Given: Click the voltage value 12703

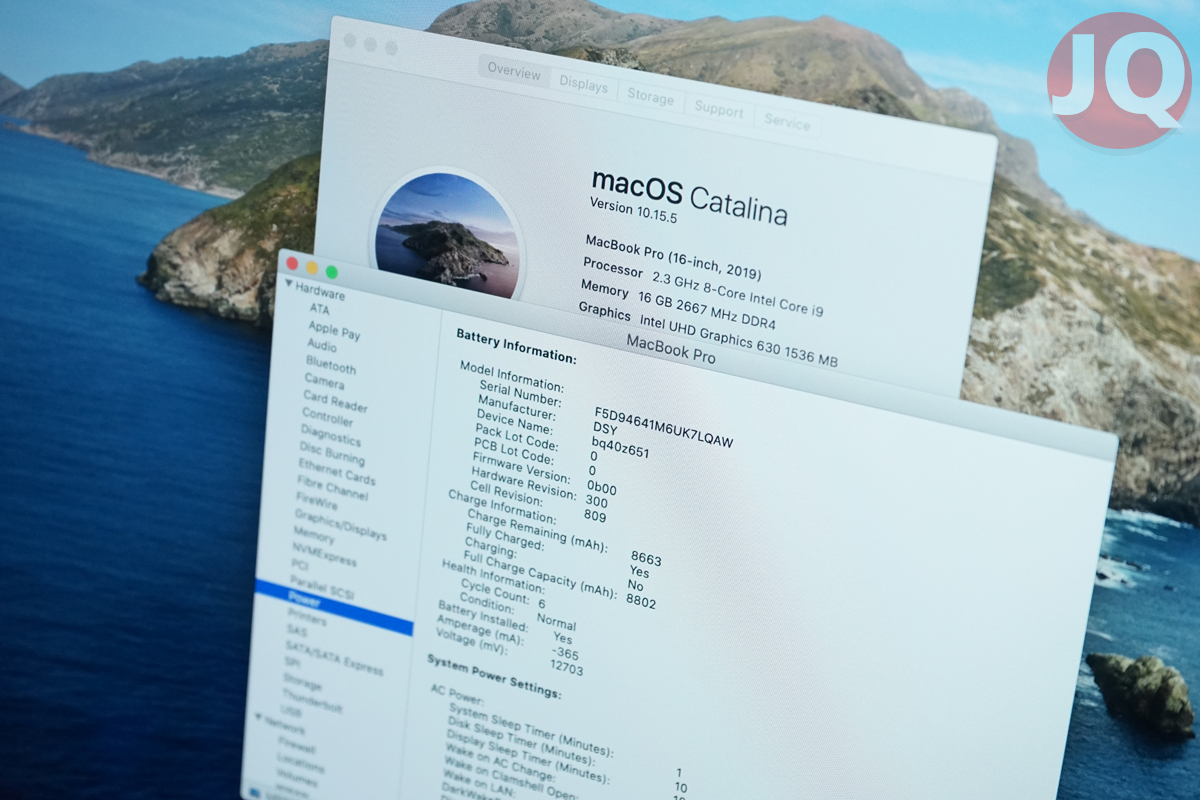Looking at the screenshot, I should pyautogui.click(x=566, y=668).
